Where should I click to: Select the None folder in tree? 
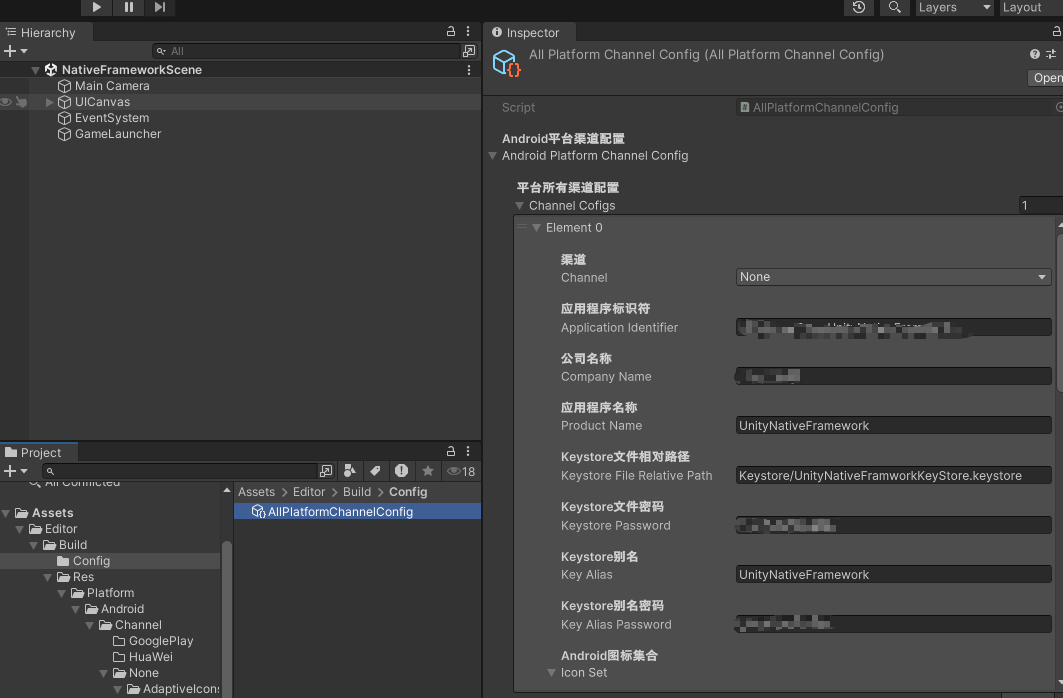(x=143, y=673)
